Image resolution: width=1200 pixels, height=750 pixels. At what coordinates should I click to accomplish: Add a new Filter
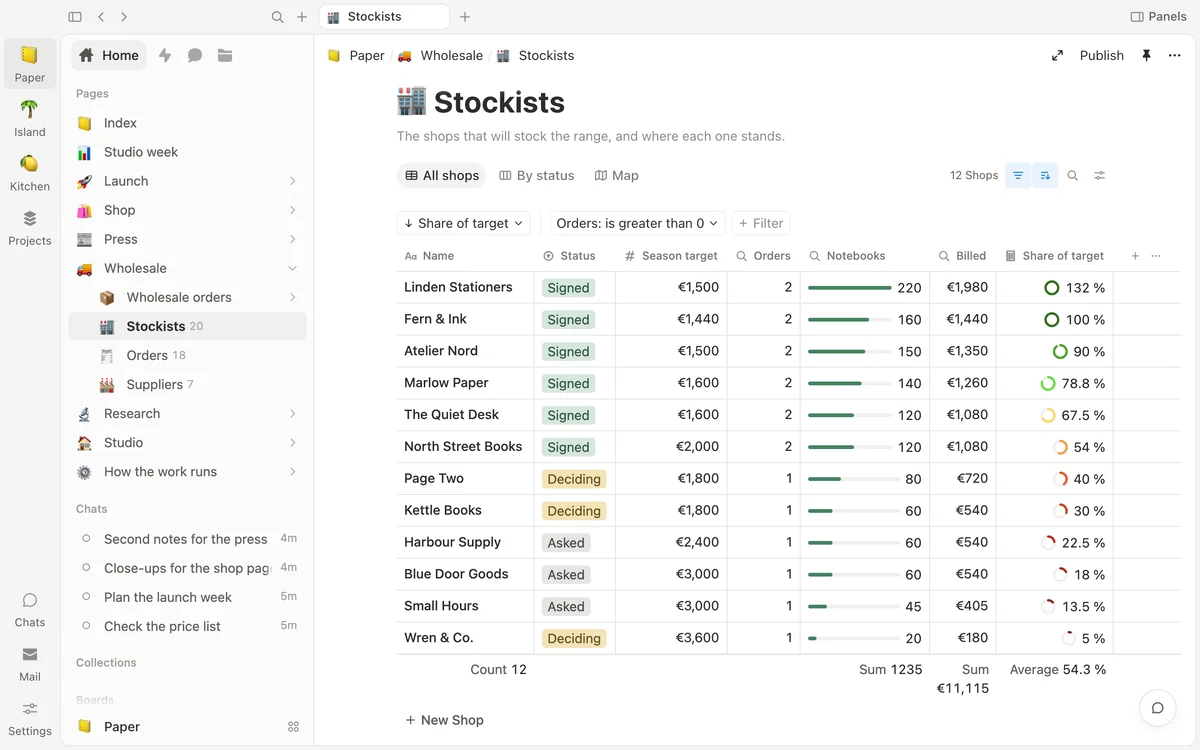point(761,224)
